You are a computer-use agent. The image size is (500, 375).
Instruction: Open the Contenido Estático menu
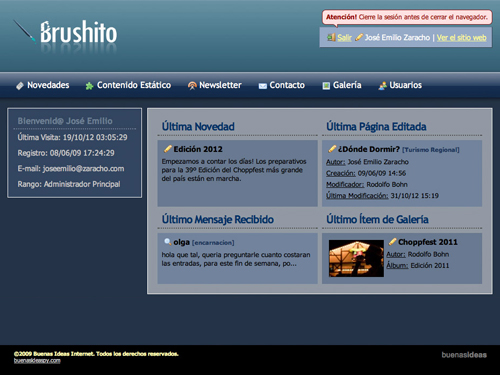pos(134,85)
